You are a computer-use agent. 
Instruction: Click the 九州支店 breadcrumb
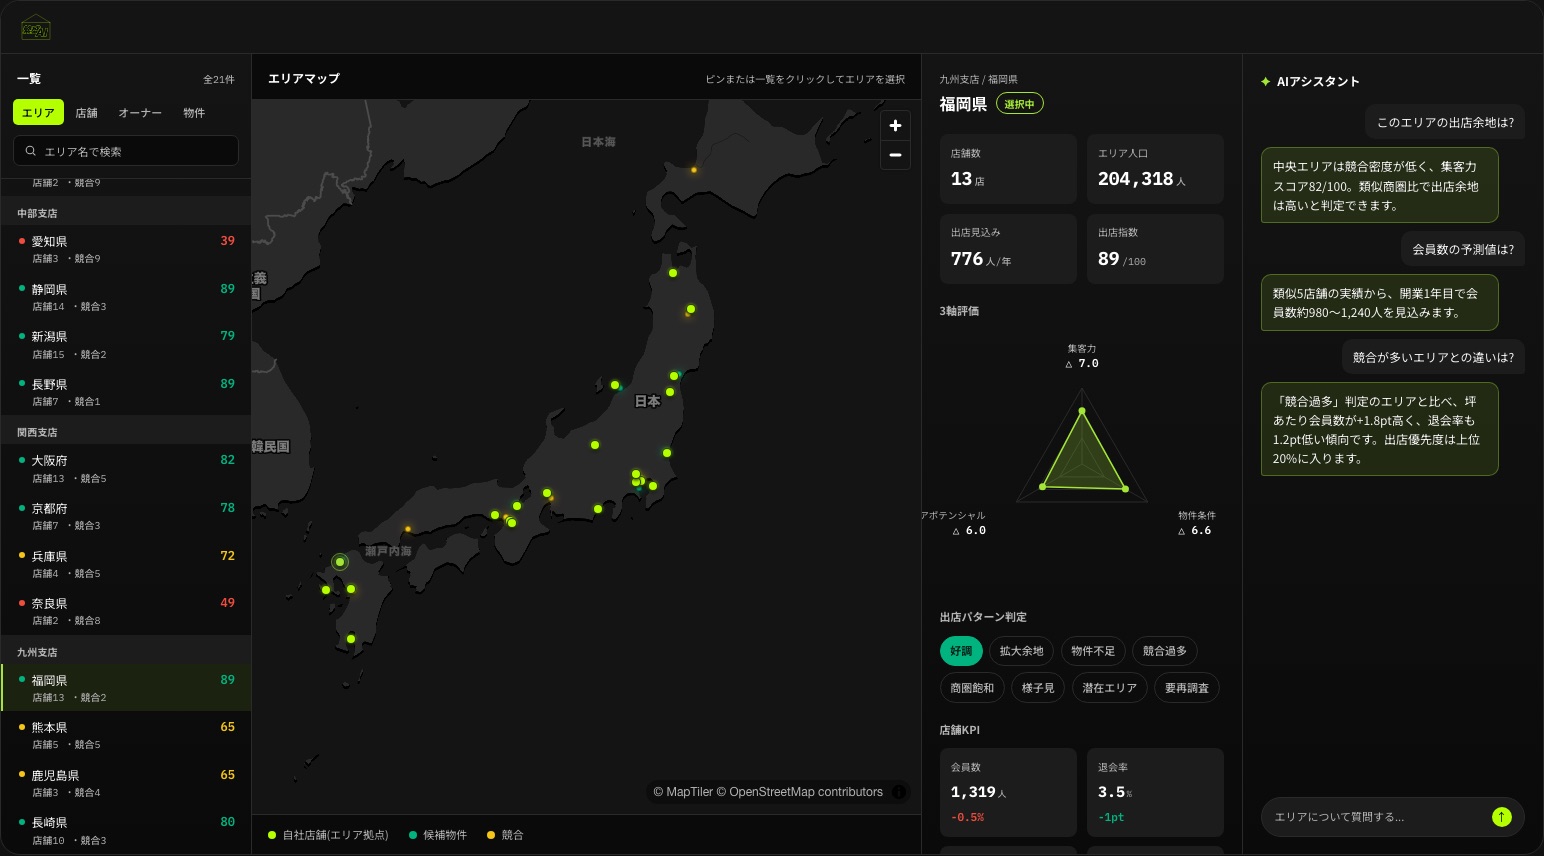[959, 79]
